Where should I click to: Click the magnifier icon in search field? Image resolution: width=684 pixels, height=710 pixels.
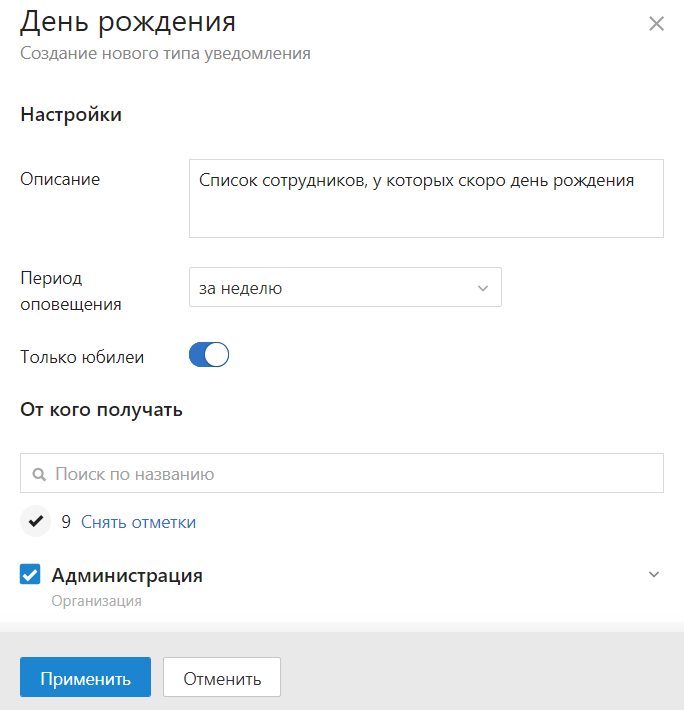(39, 474)
